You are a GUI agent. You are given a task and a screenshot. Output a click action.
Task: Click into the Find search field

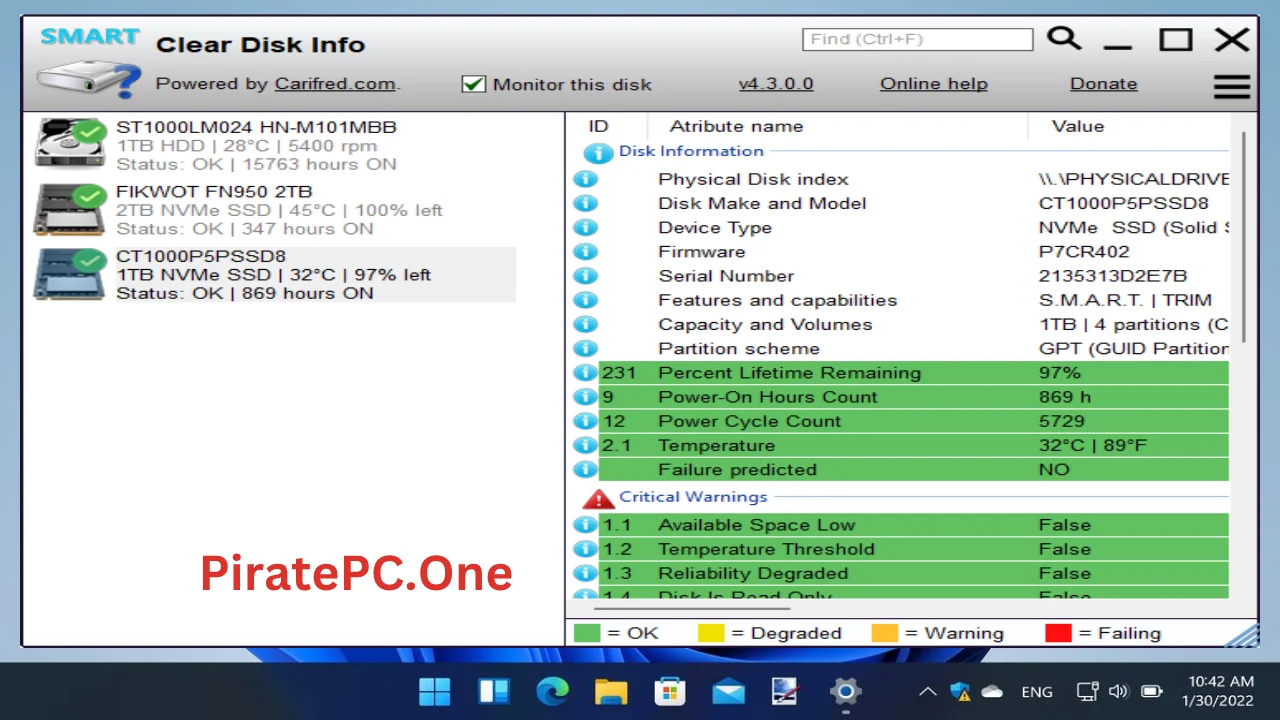coord(918,39)
